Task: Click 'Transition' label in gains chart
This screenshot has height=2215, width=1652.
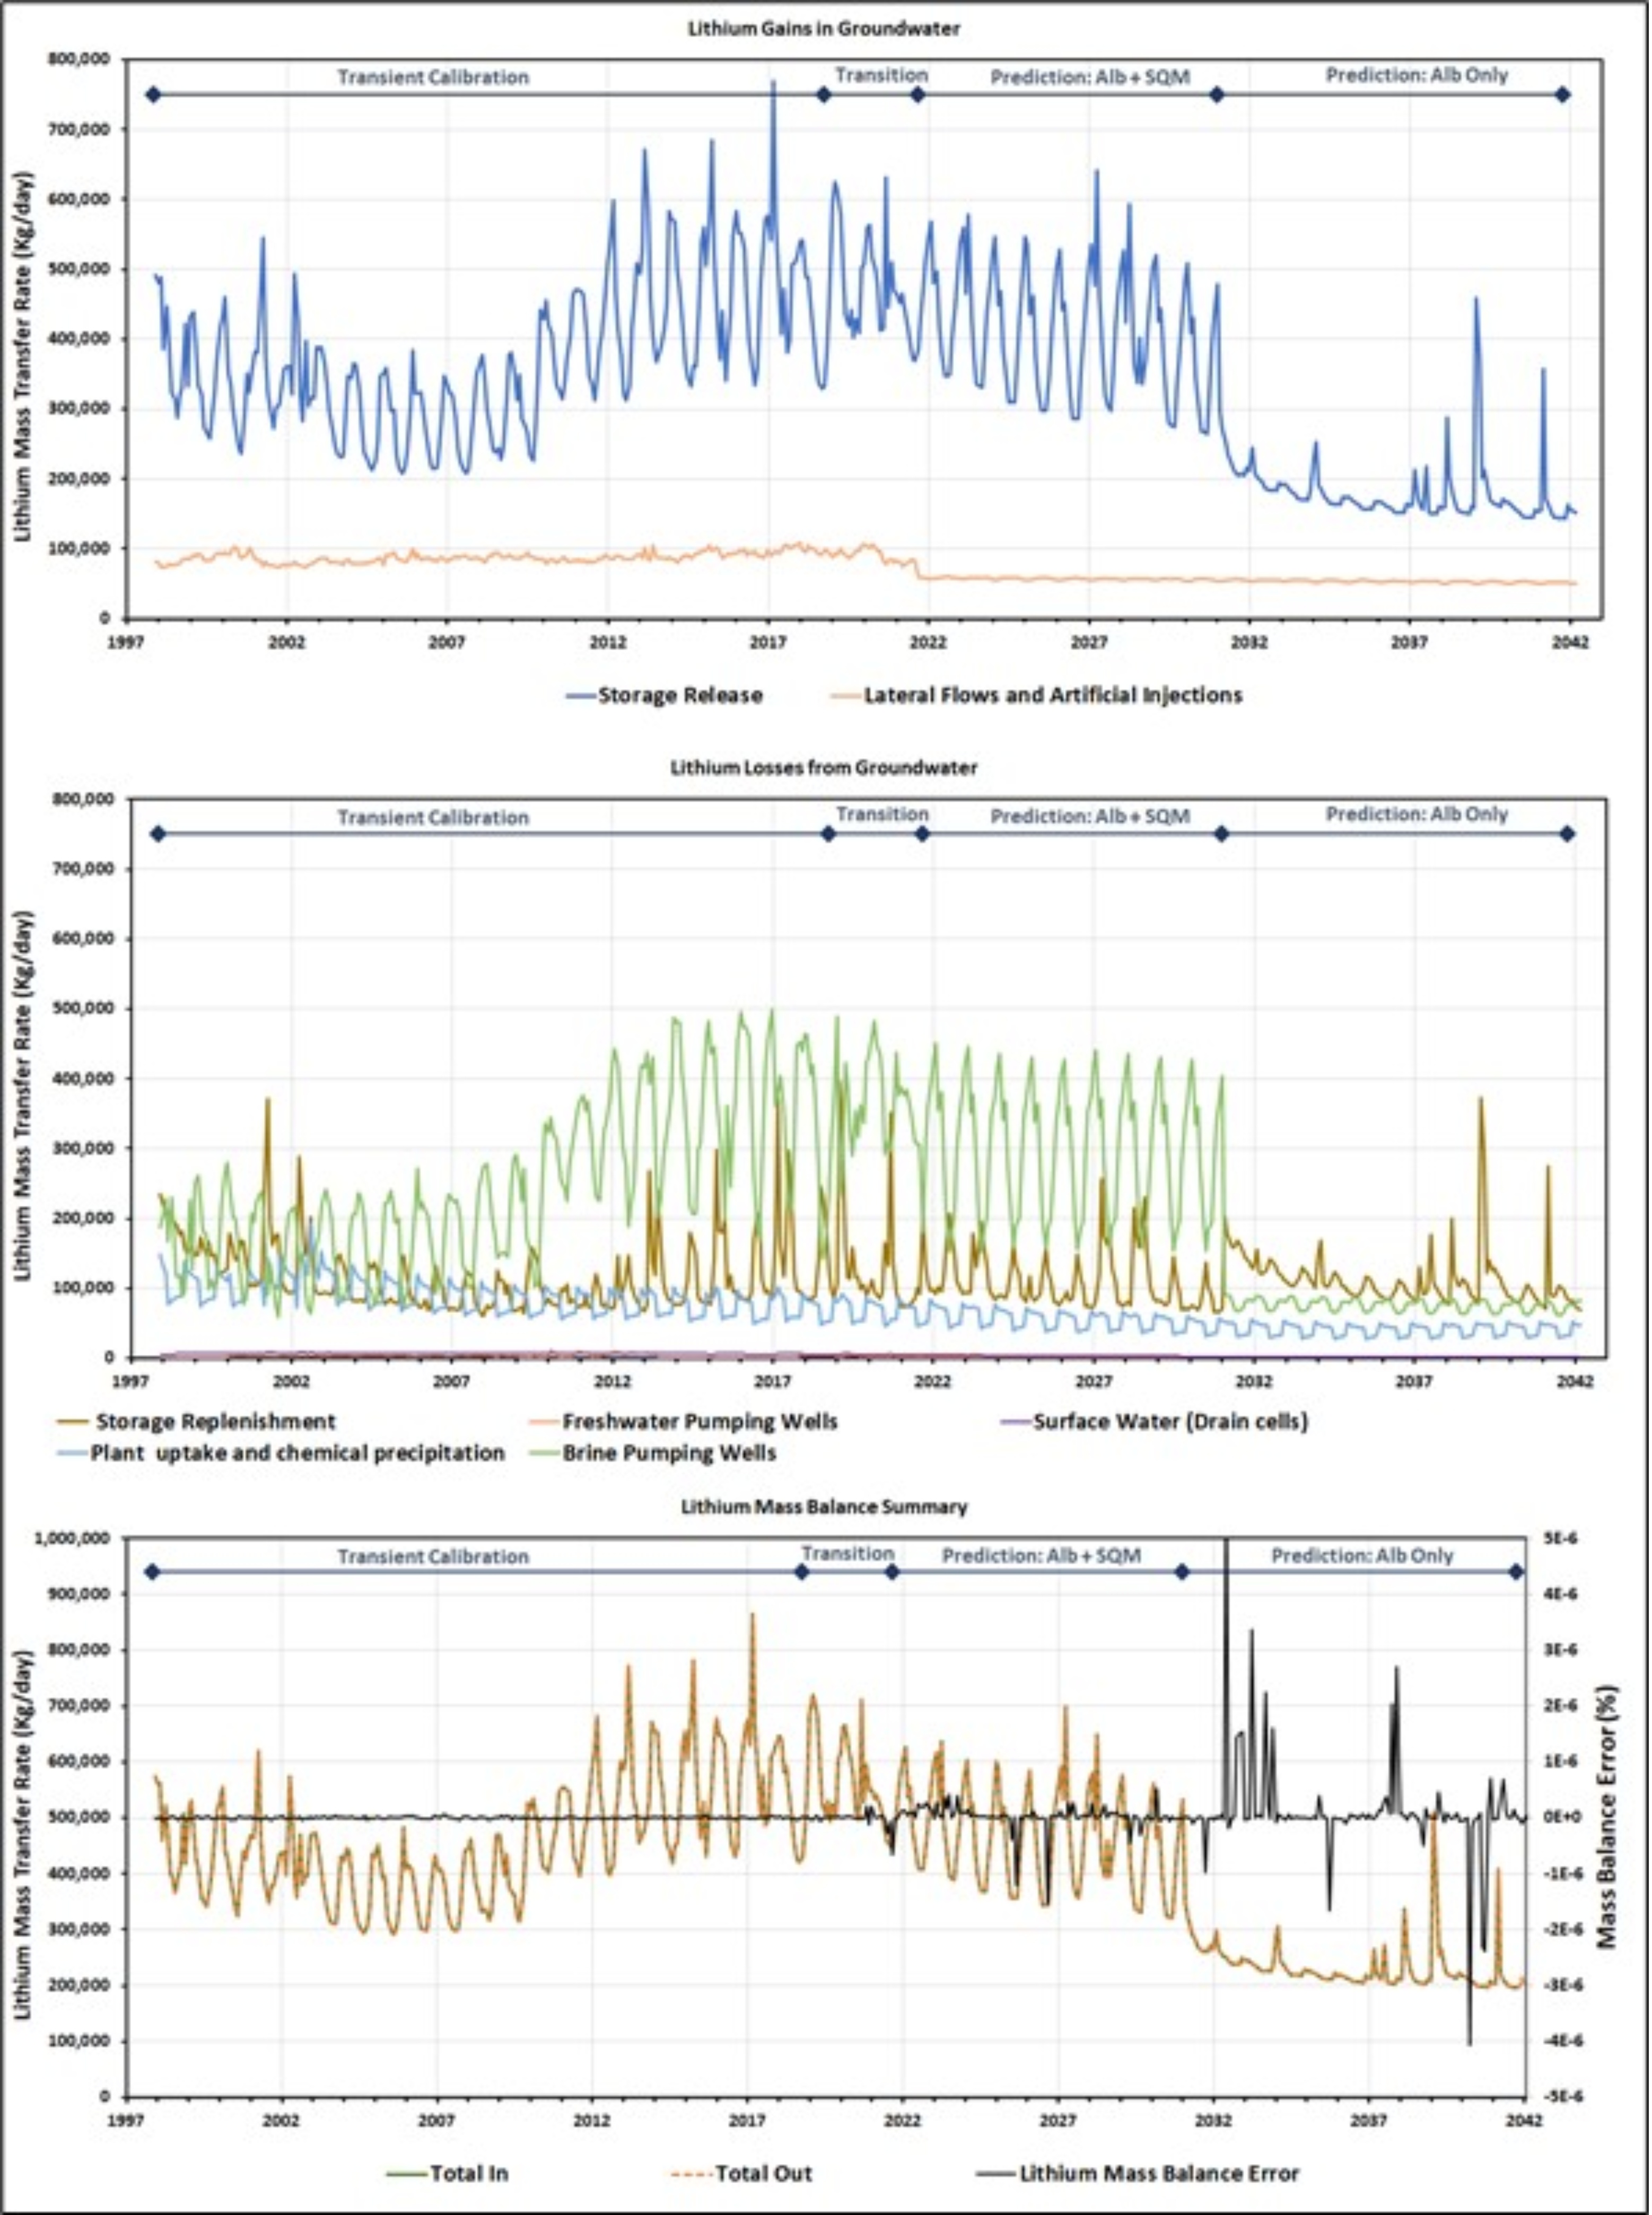Action: point(881,75)
